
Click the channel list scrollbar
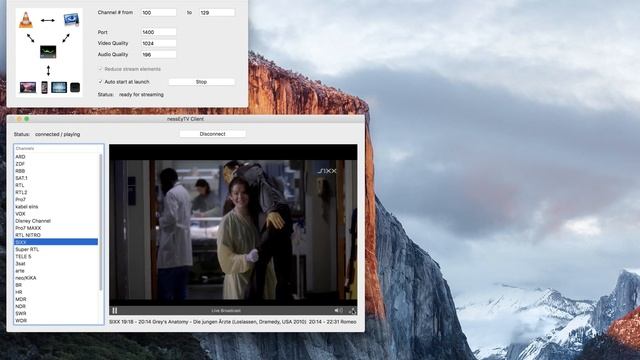(x=101, y=222)
